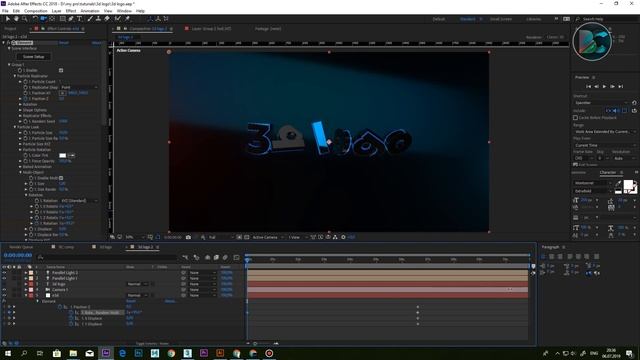Image resolution: width=640 pixels, height=360 pixels.
Task: Switch to the Render Queue tab
Action: coord(21,247)
